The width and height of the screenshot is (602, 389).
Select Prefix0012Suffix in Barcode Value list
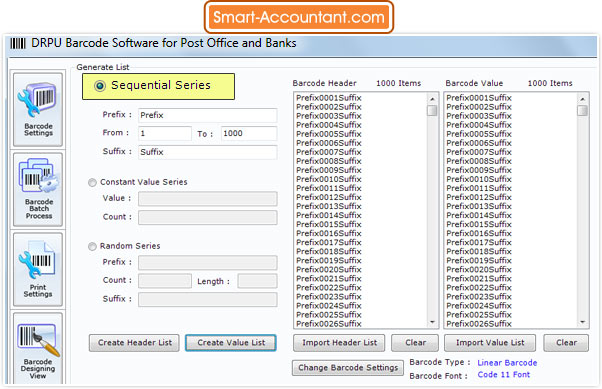click(479, 197)
